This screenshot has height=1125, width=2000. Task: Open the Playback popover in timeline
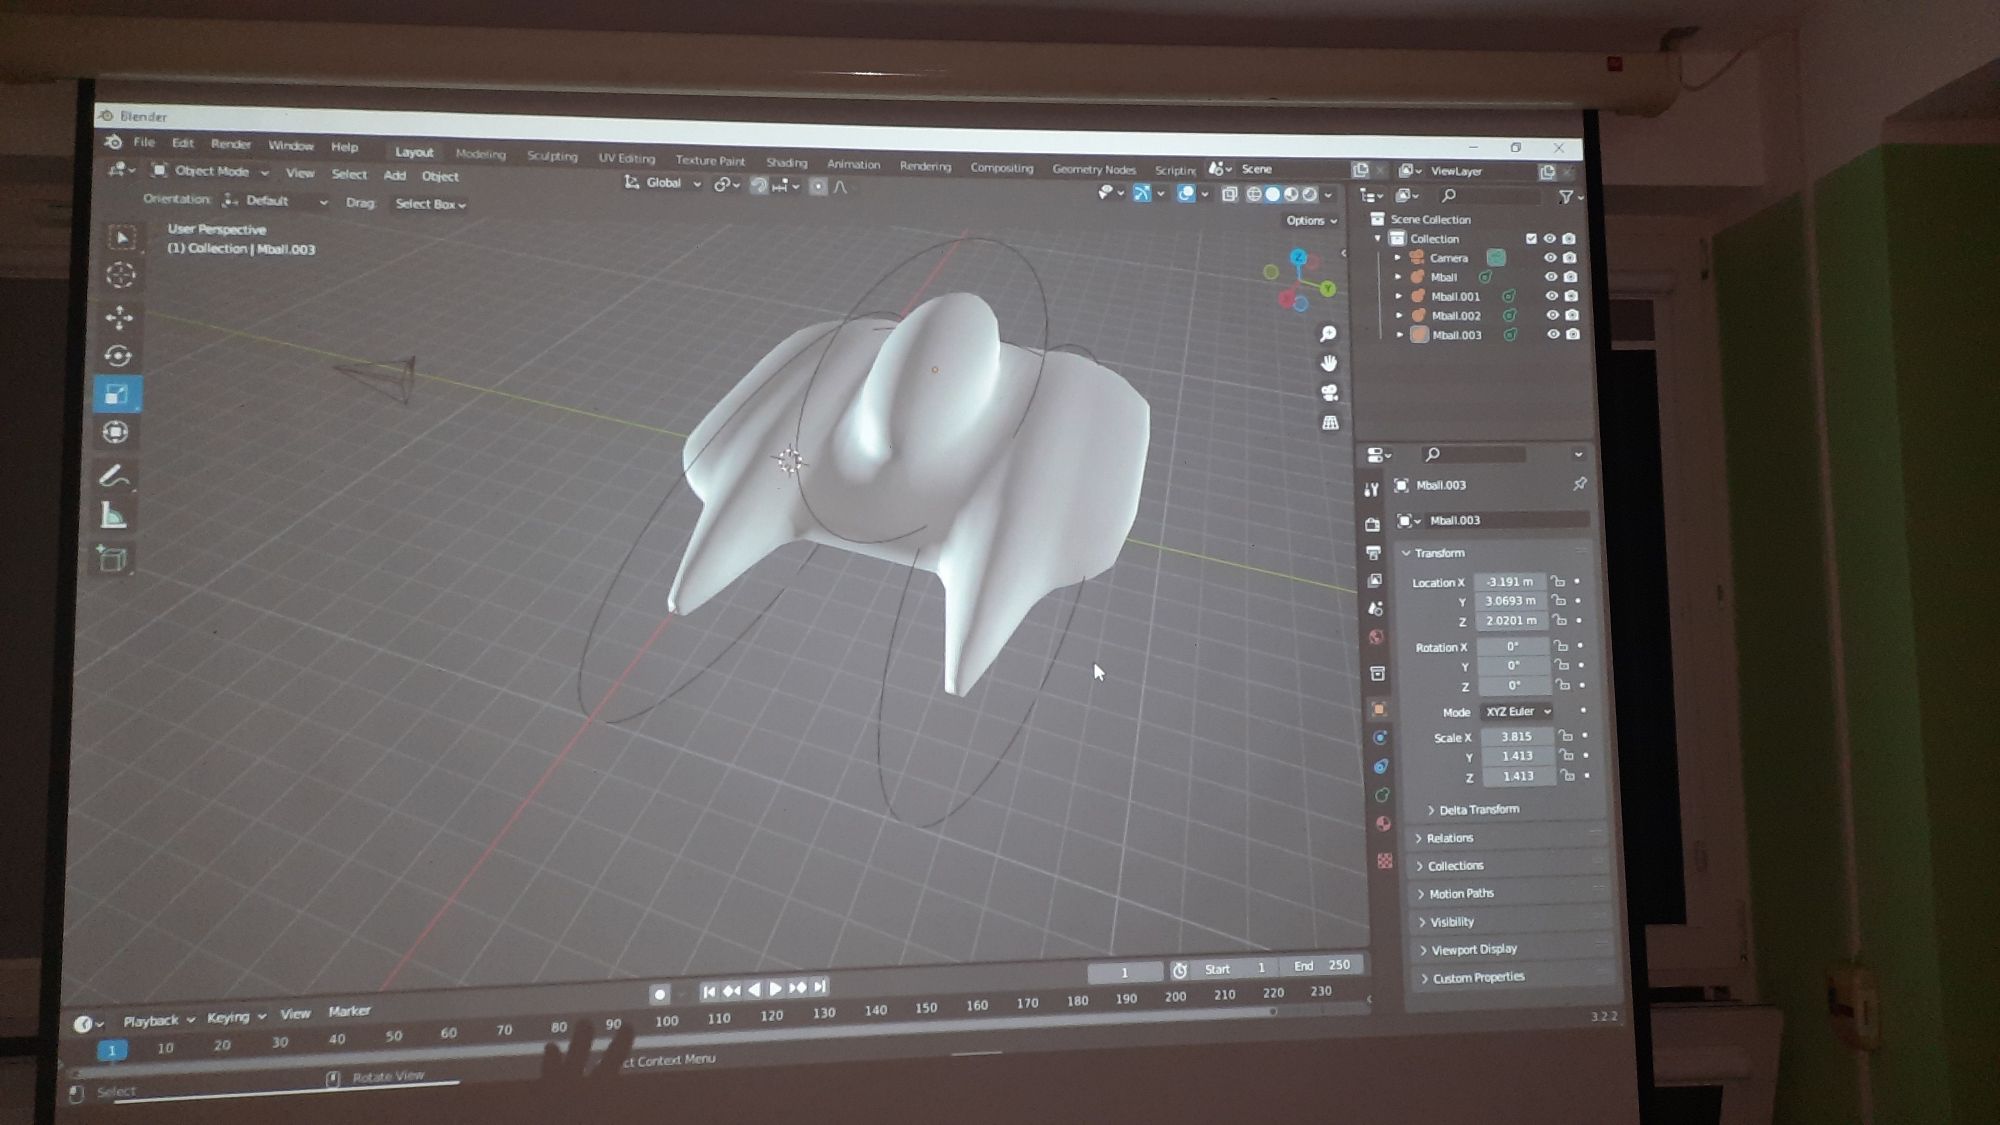(x=158, y=1020)
